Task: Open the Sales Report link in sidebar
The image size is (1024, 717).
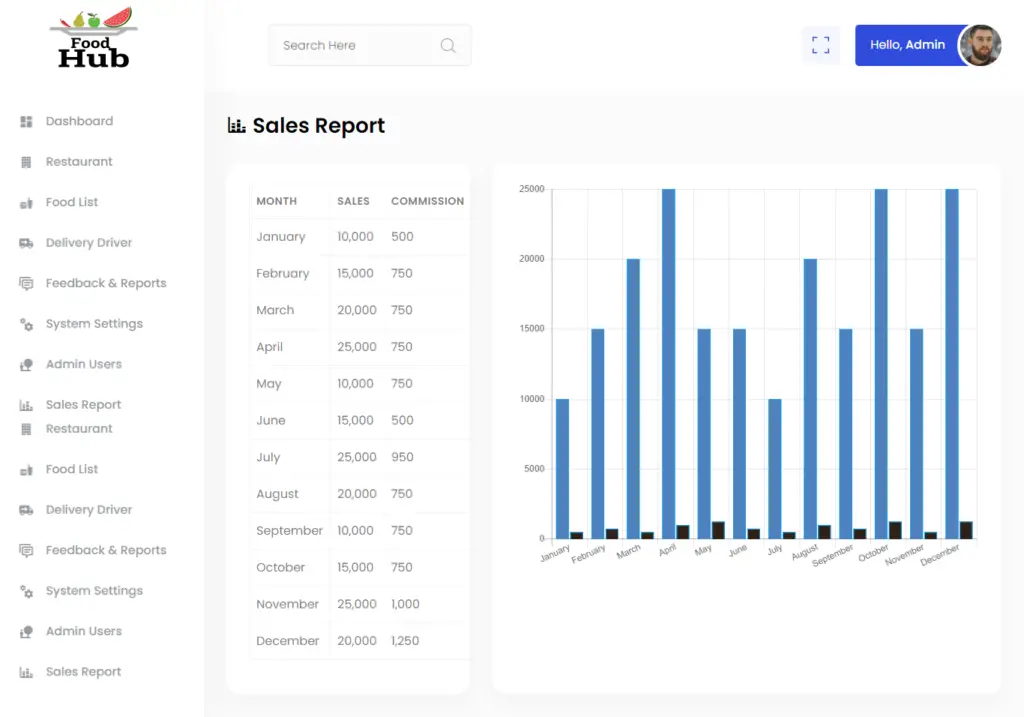Action: [82, 404]
